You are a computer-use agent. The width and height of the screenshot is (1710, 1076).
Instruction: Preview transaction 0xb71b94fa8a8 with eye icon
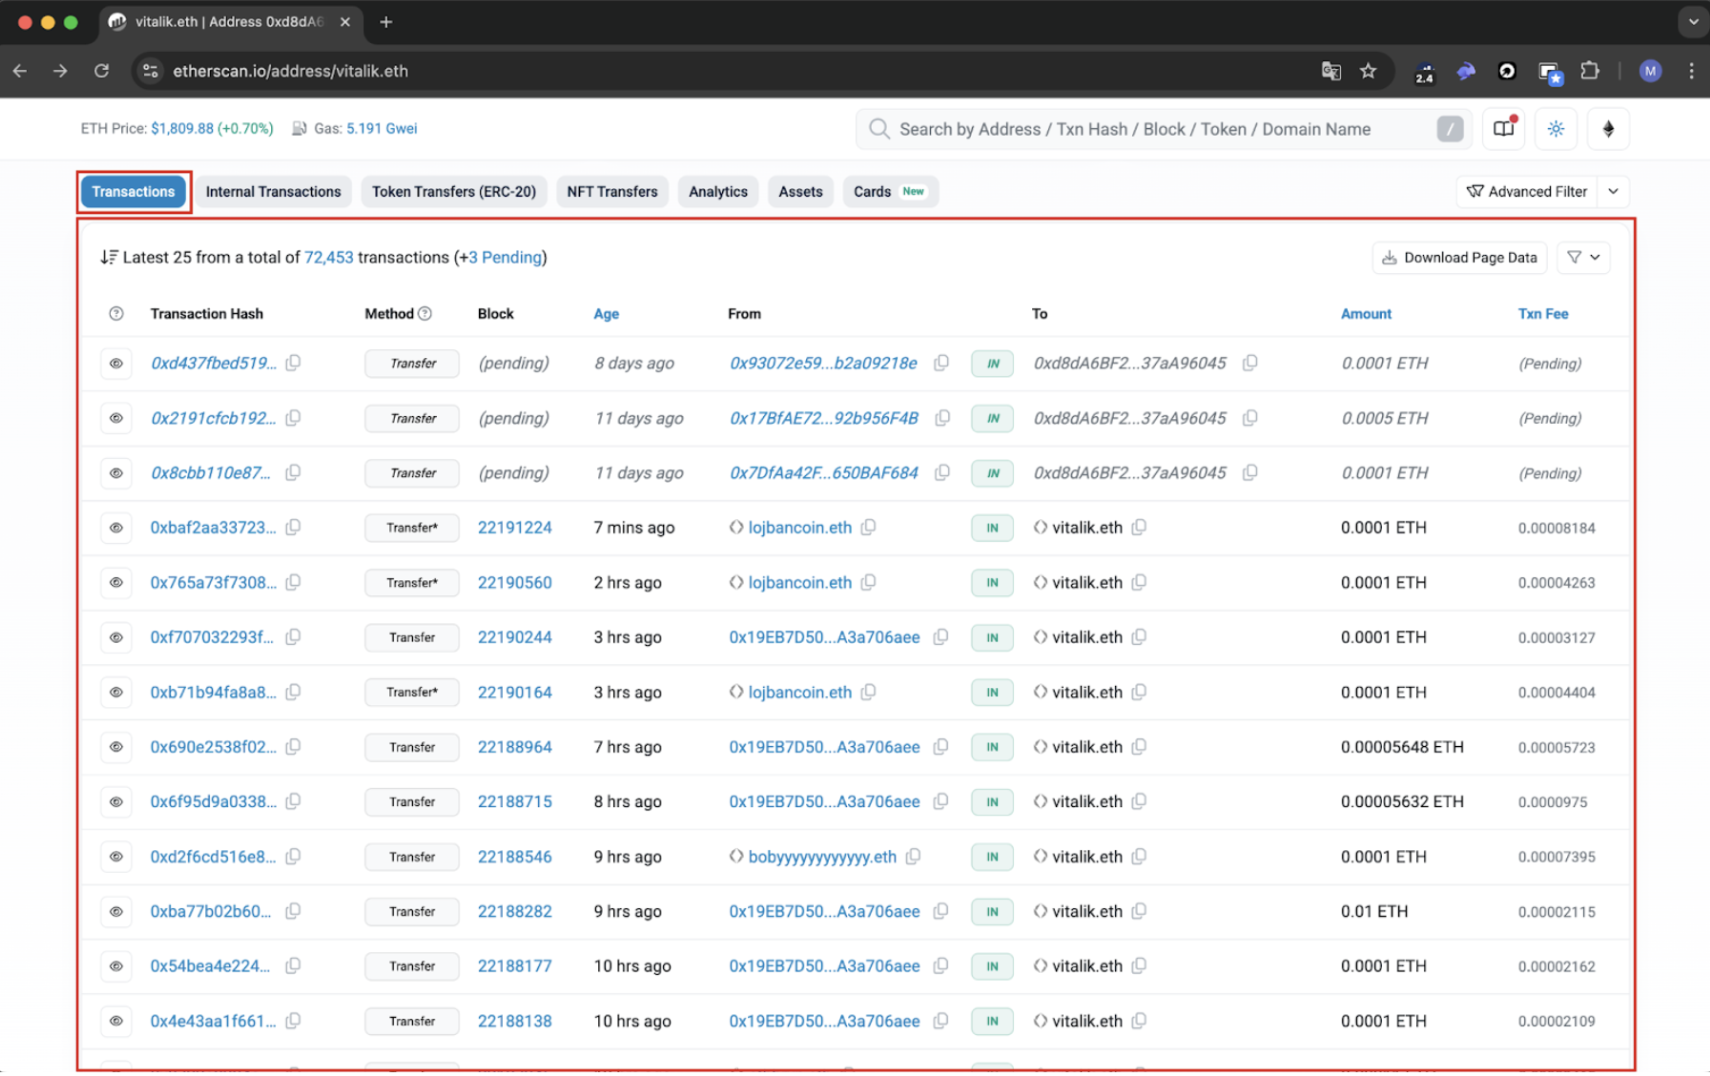(x=116, y=692)
